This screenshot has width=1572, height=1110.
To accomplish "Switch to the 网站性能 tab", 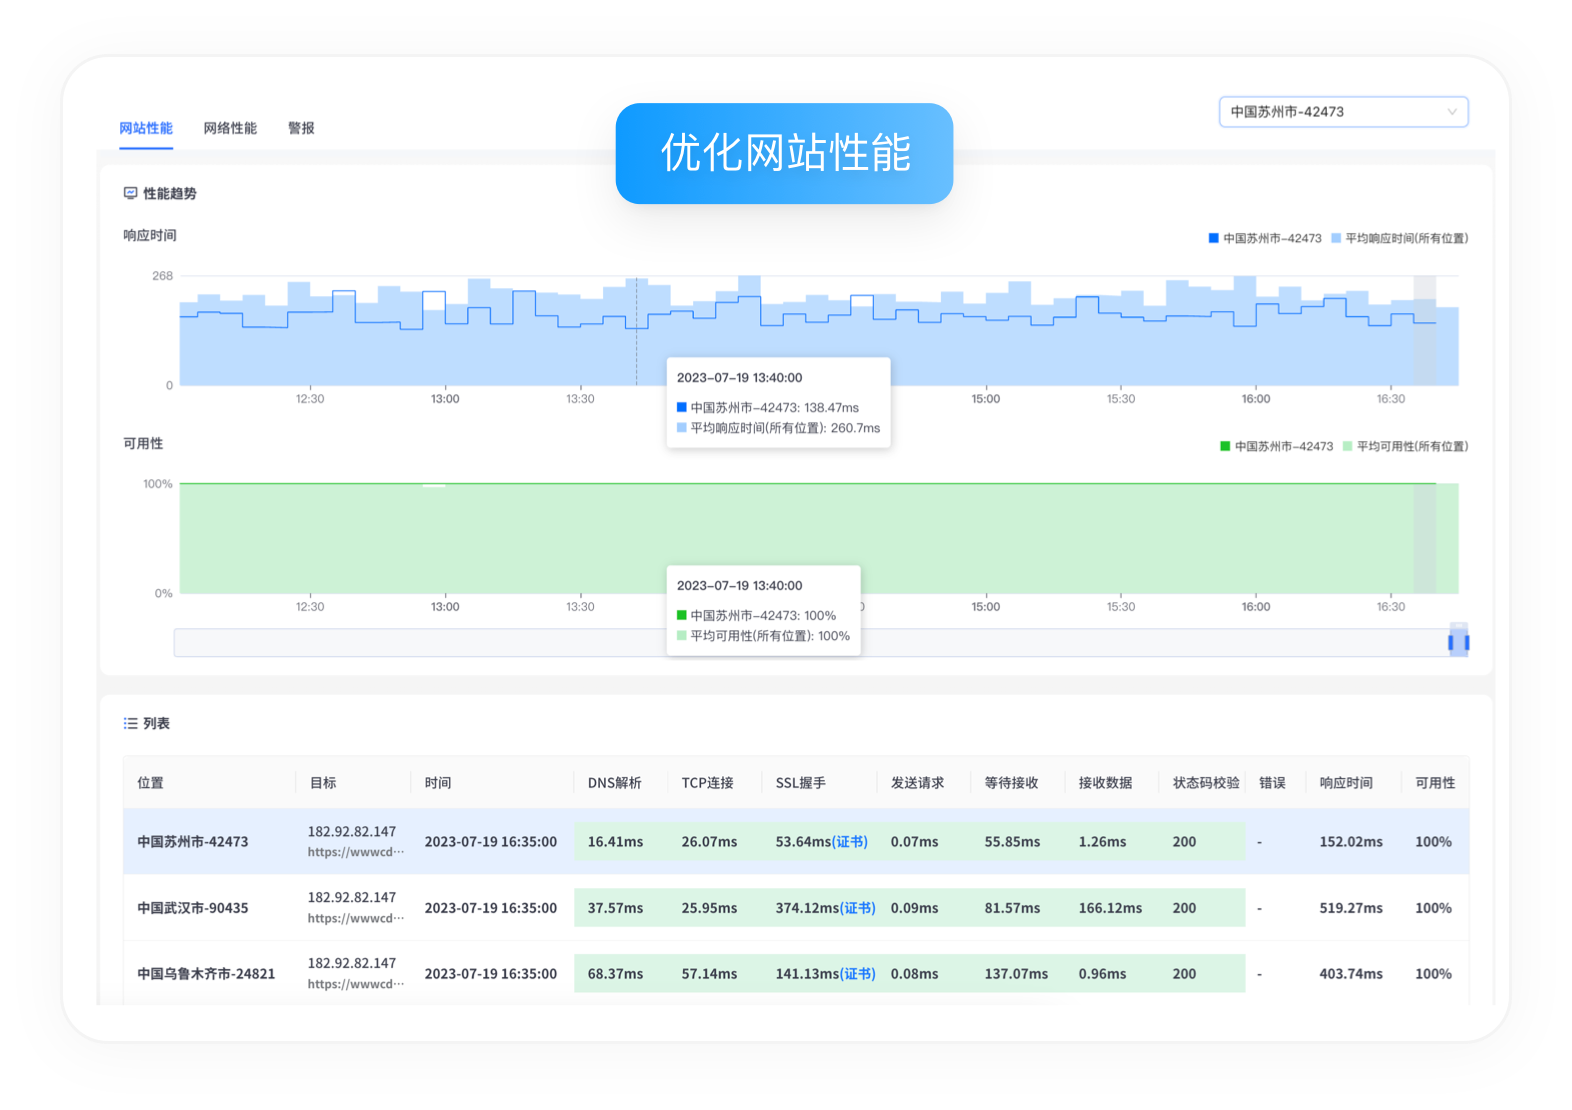I will pyautogui.click(x=146, y=128).
